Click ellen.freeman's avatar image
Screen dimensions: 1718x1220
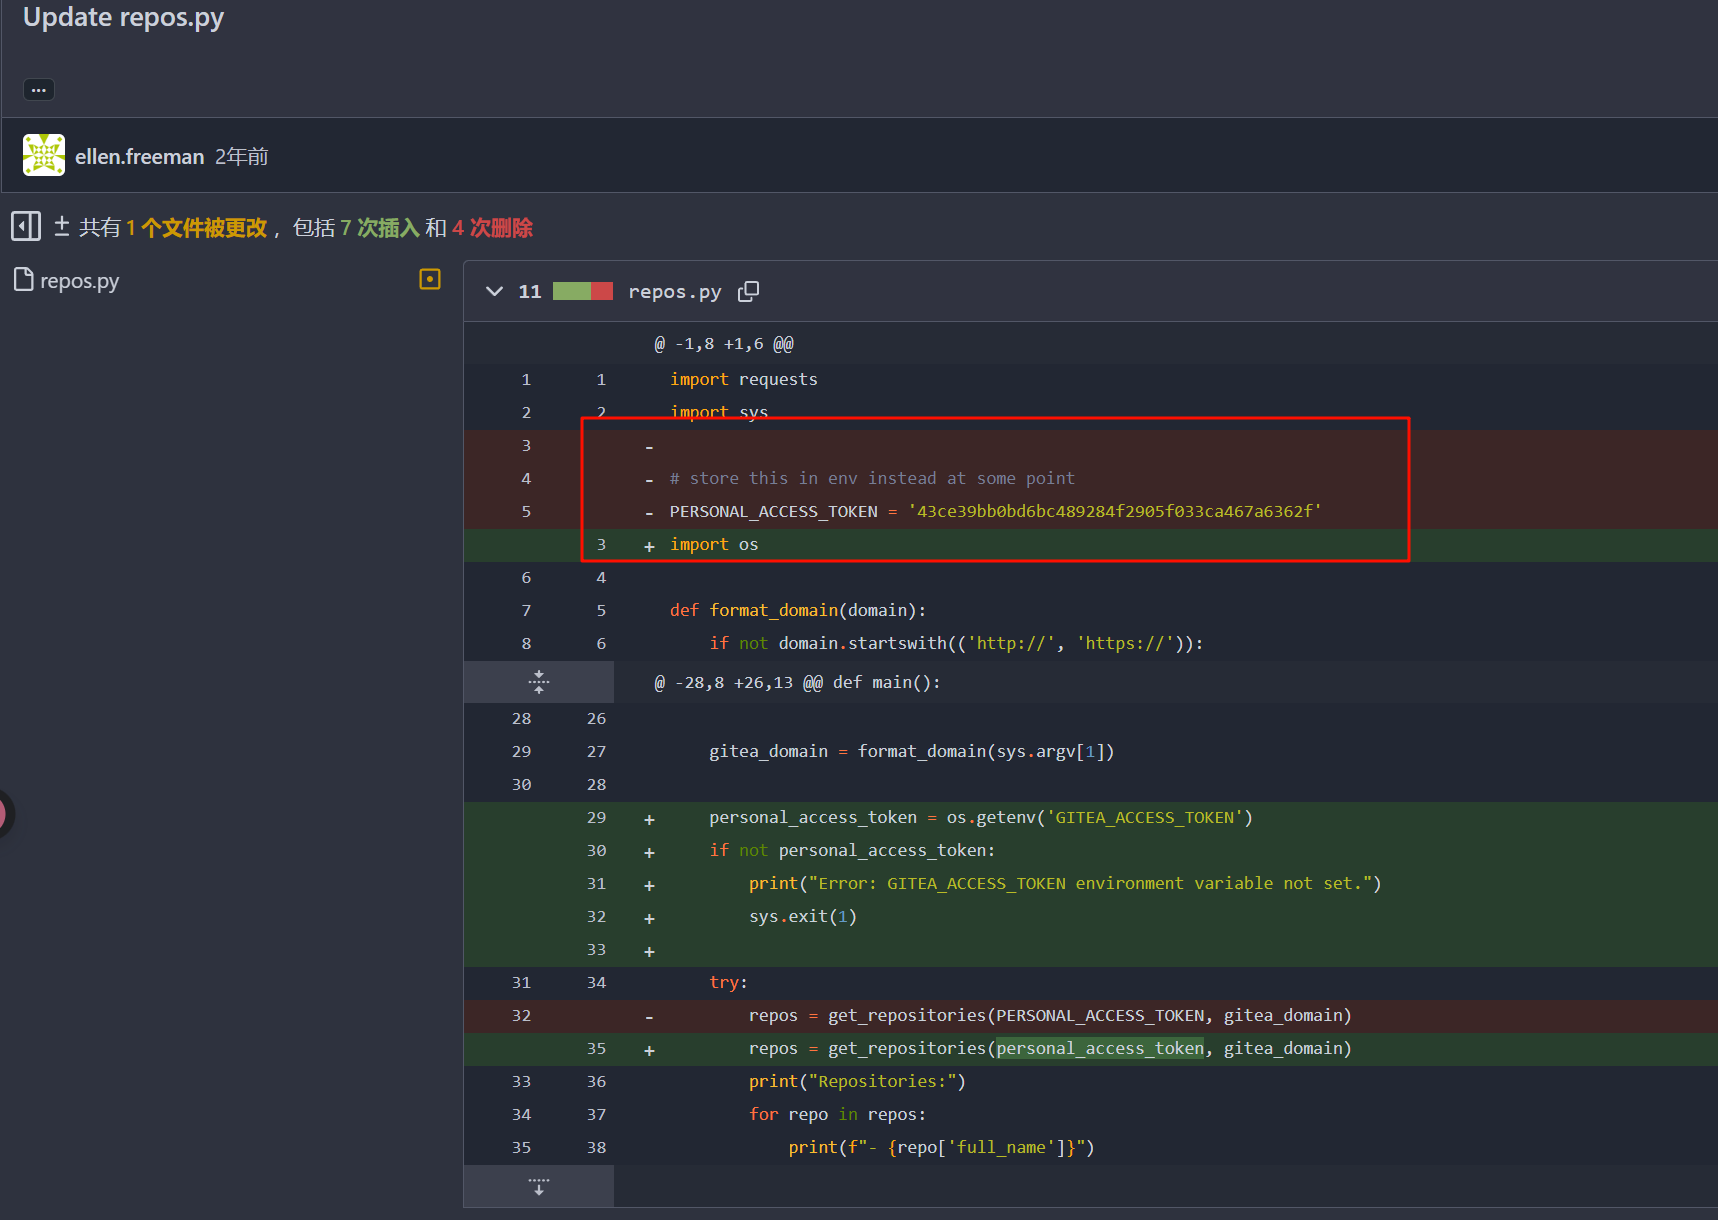44,155
